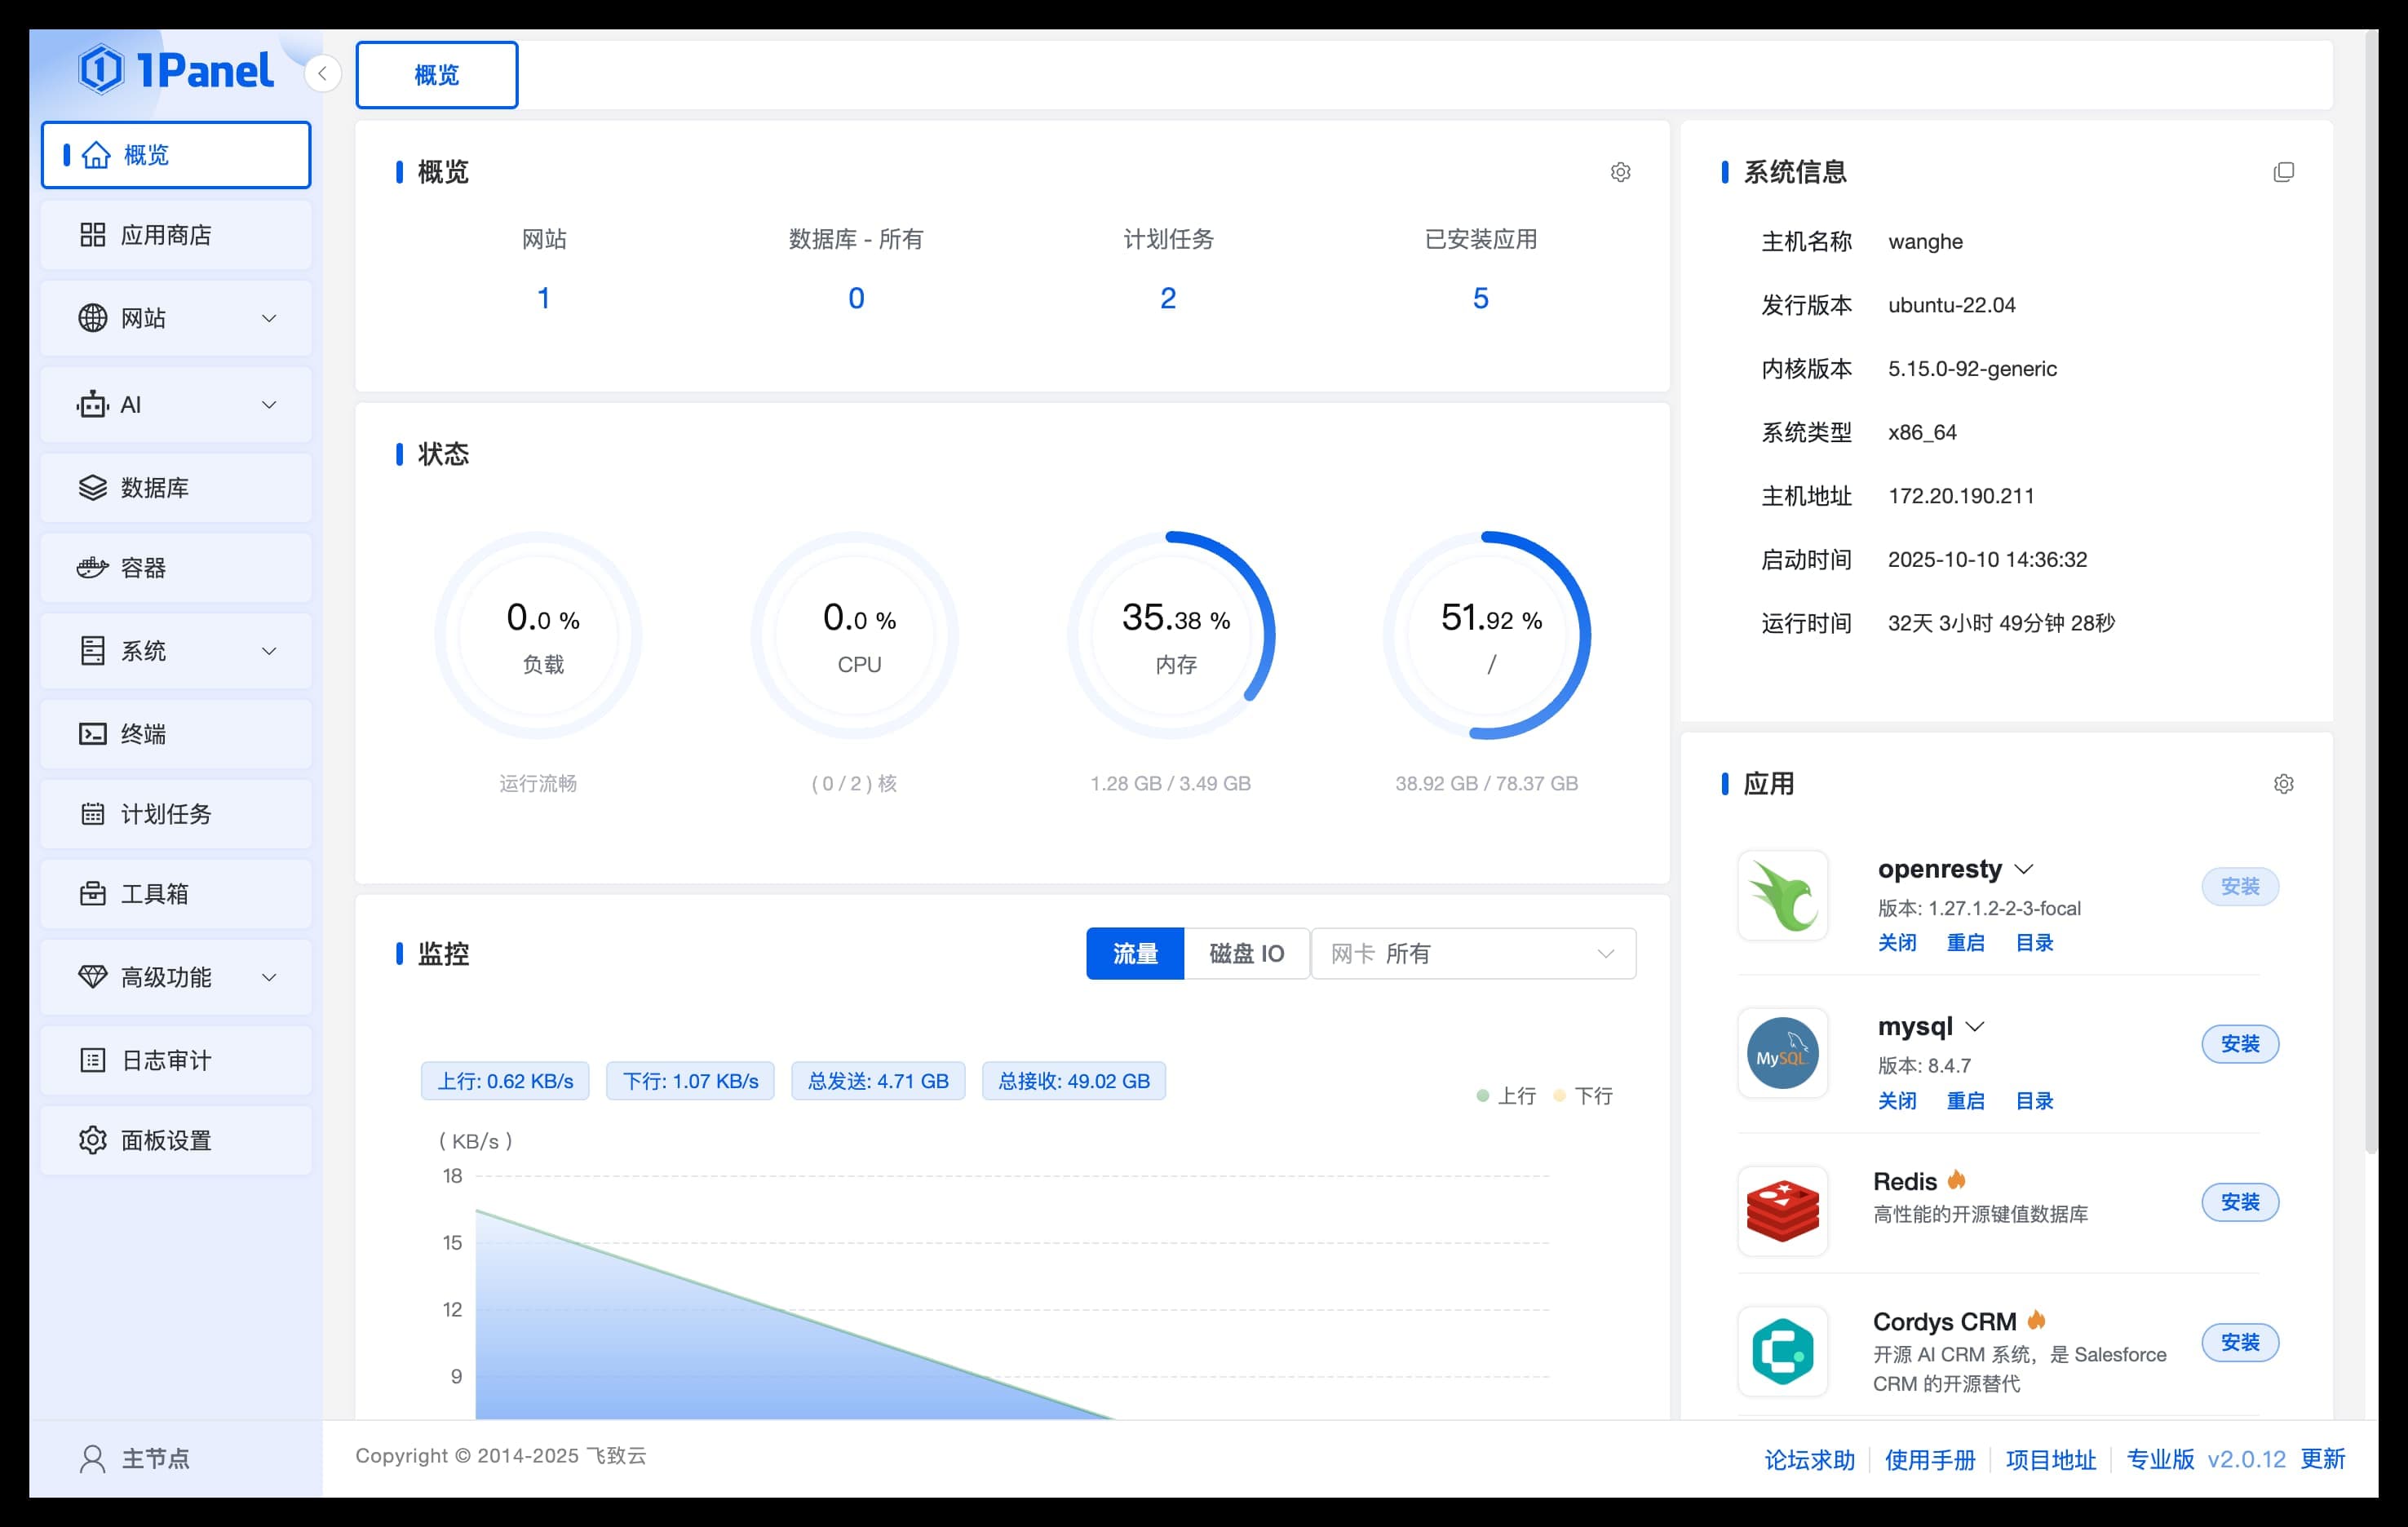This screenshot has width=2408, height=1527.
Task: Select the 概览 tab at top
Action: (437, 75)
